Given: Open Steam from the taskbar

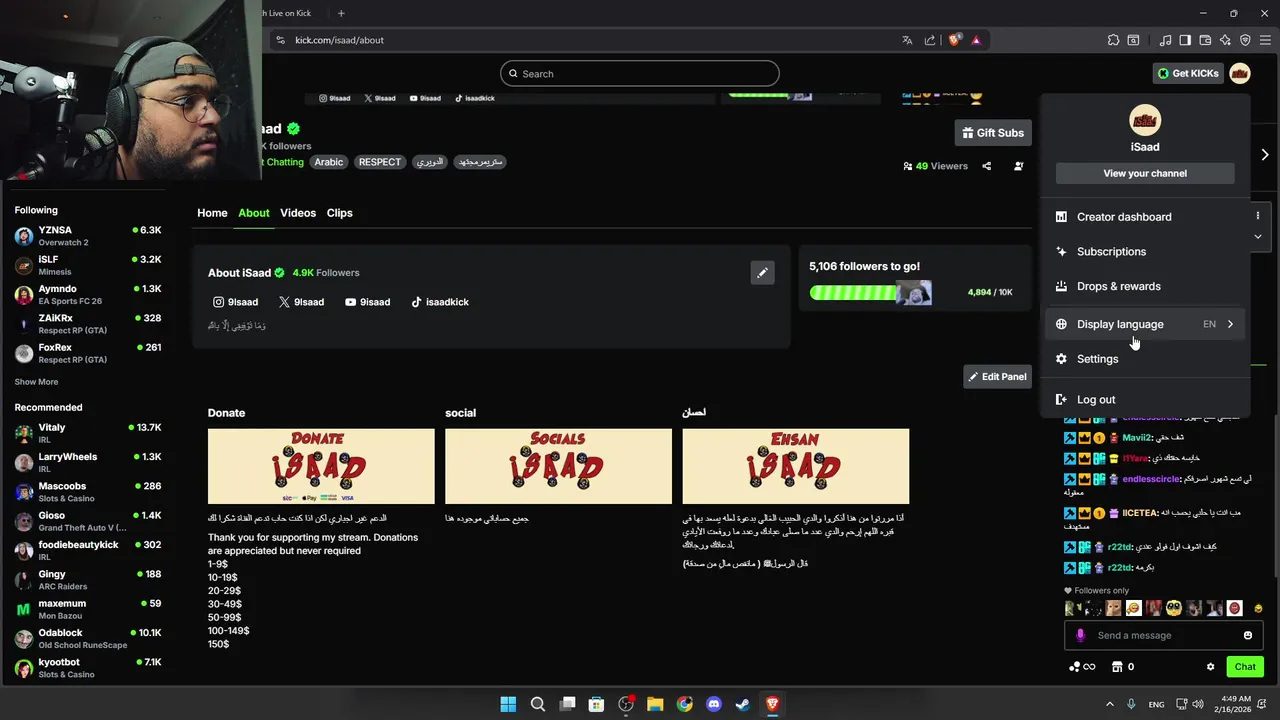Looking at the screenshot, I should [x=743, y=704].
